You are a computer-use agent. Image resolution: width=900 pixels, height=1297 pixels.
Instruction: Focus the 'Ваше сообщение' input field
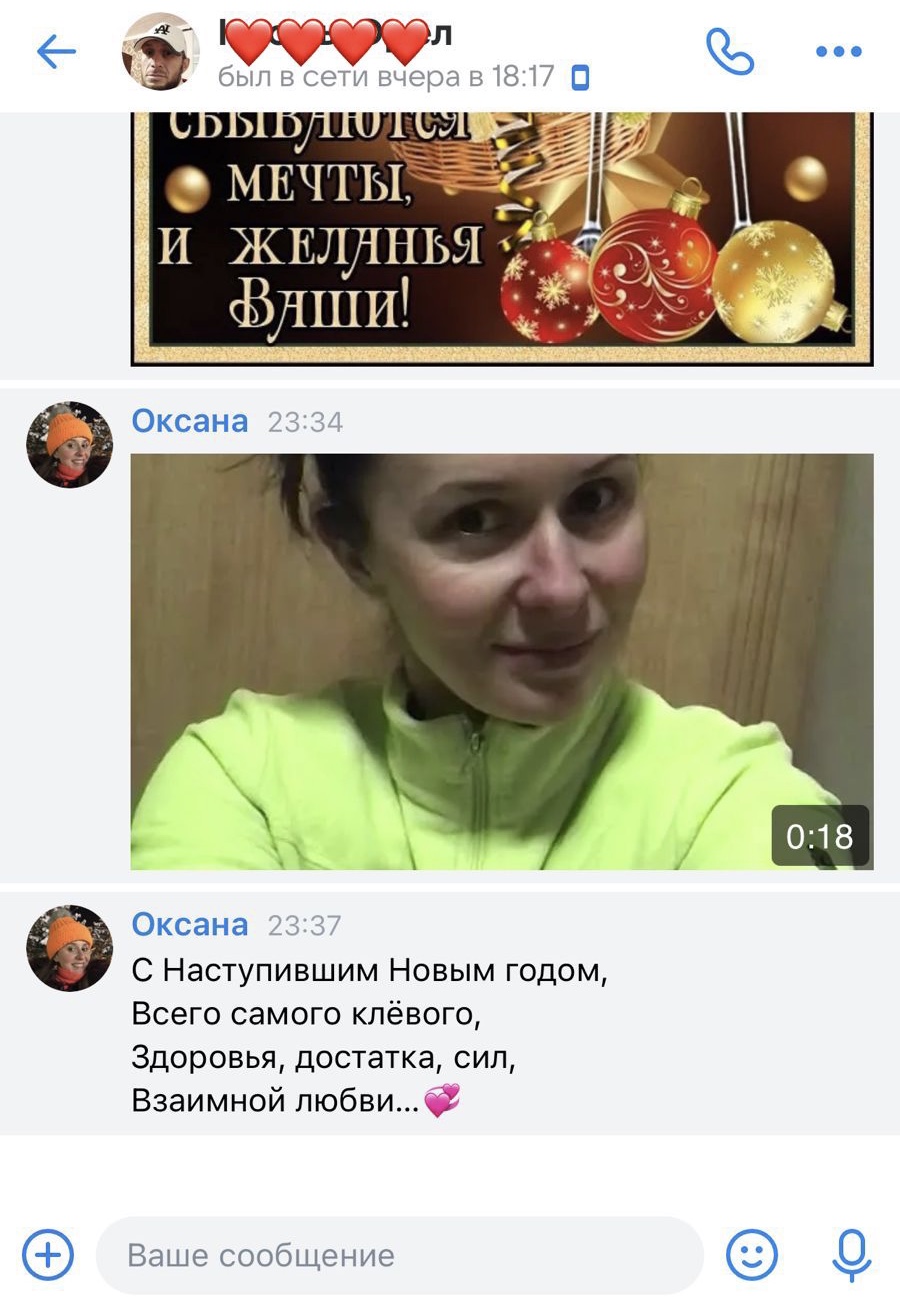[400, 1255]
